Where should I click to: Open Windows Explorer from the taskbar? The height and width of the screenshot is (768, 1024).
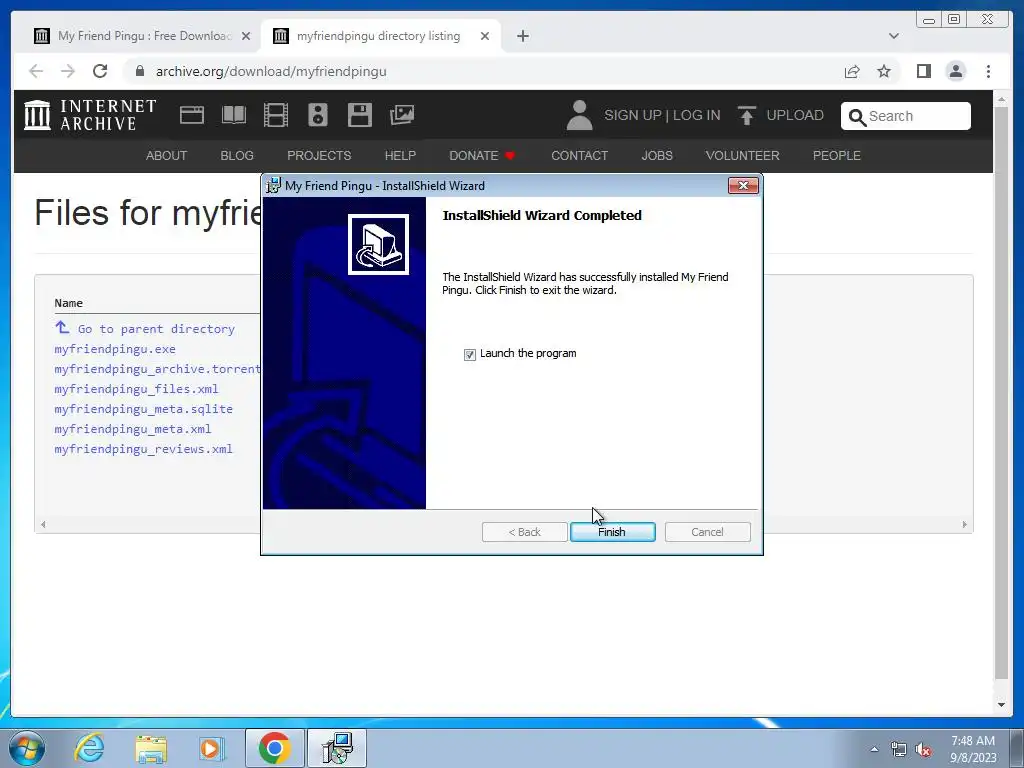click(x=151, y=748)
